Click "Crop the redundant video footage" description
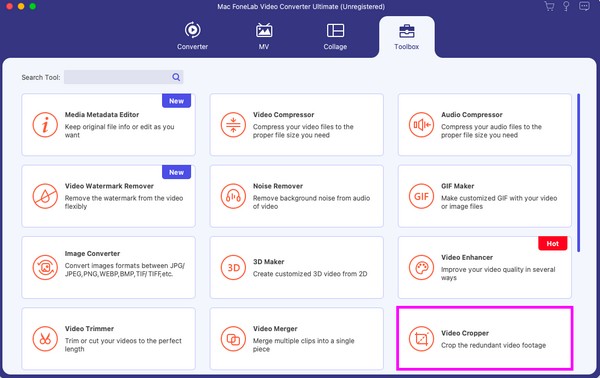 tap(494, 345)
